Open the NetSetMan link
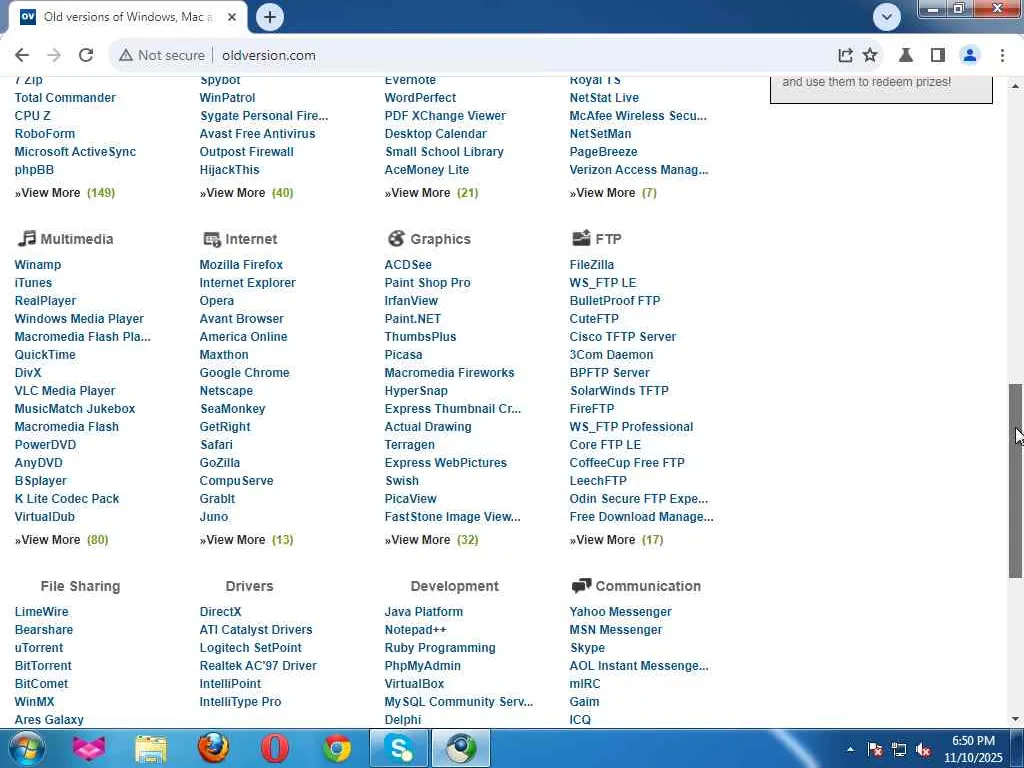 coord(600,134)
